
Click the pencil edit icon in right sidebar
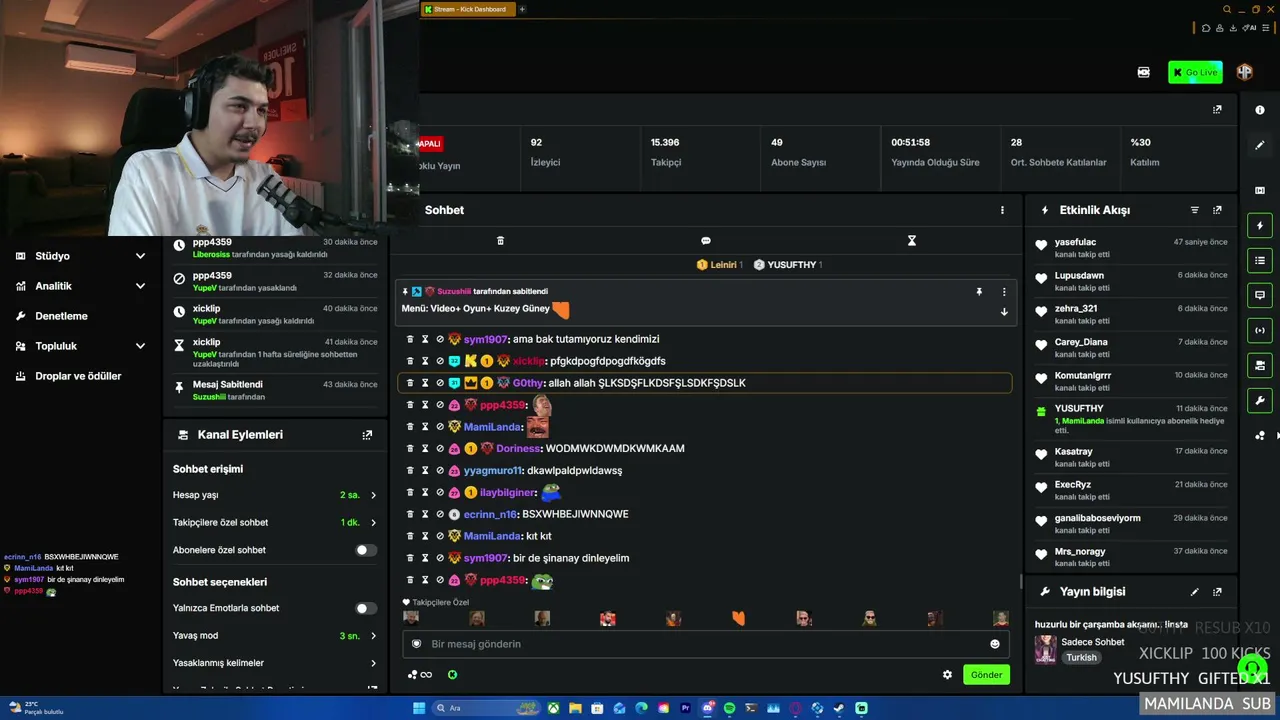(1260, 145)
